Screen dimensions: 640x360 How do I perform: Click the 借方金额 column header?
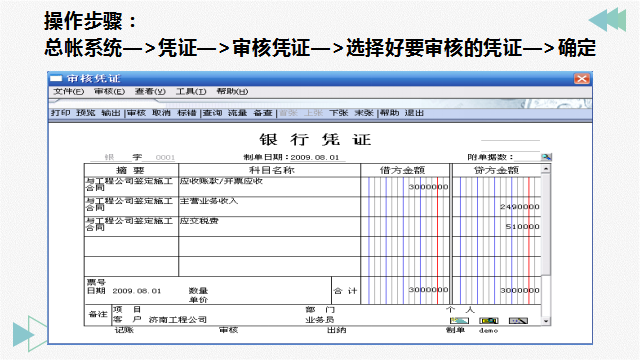point(405,170)
